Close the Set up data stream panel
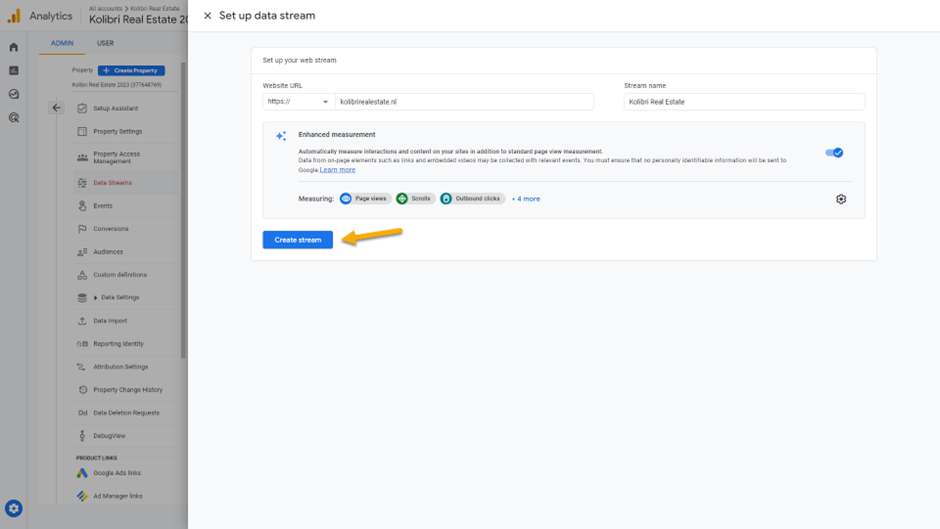The height and width of the screenshot is (529, 940). [207, 16]
